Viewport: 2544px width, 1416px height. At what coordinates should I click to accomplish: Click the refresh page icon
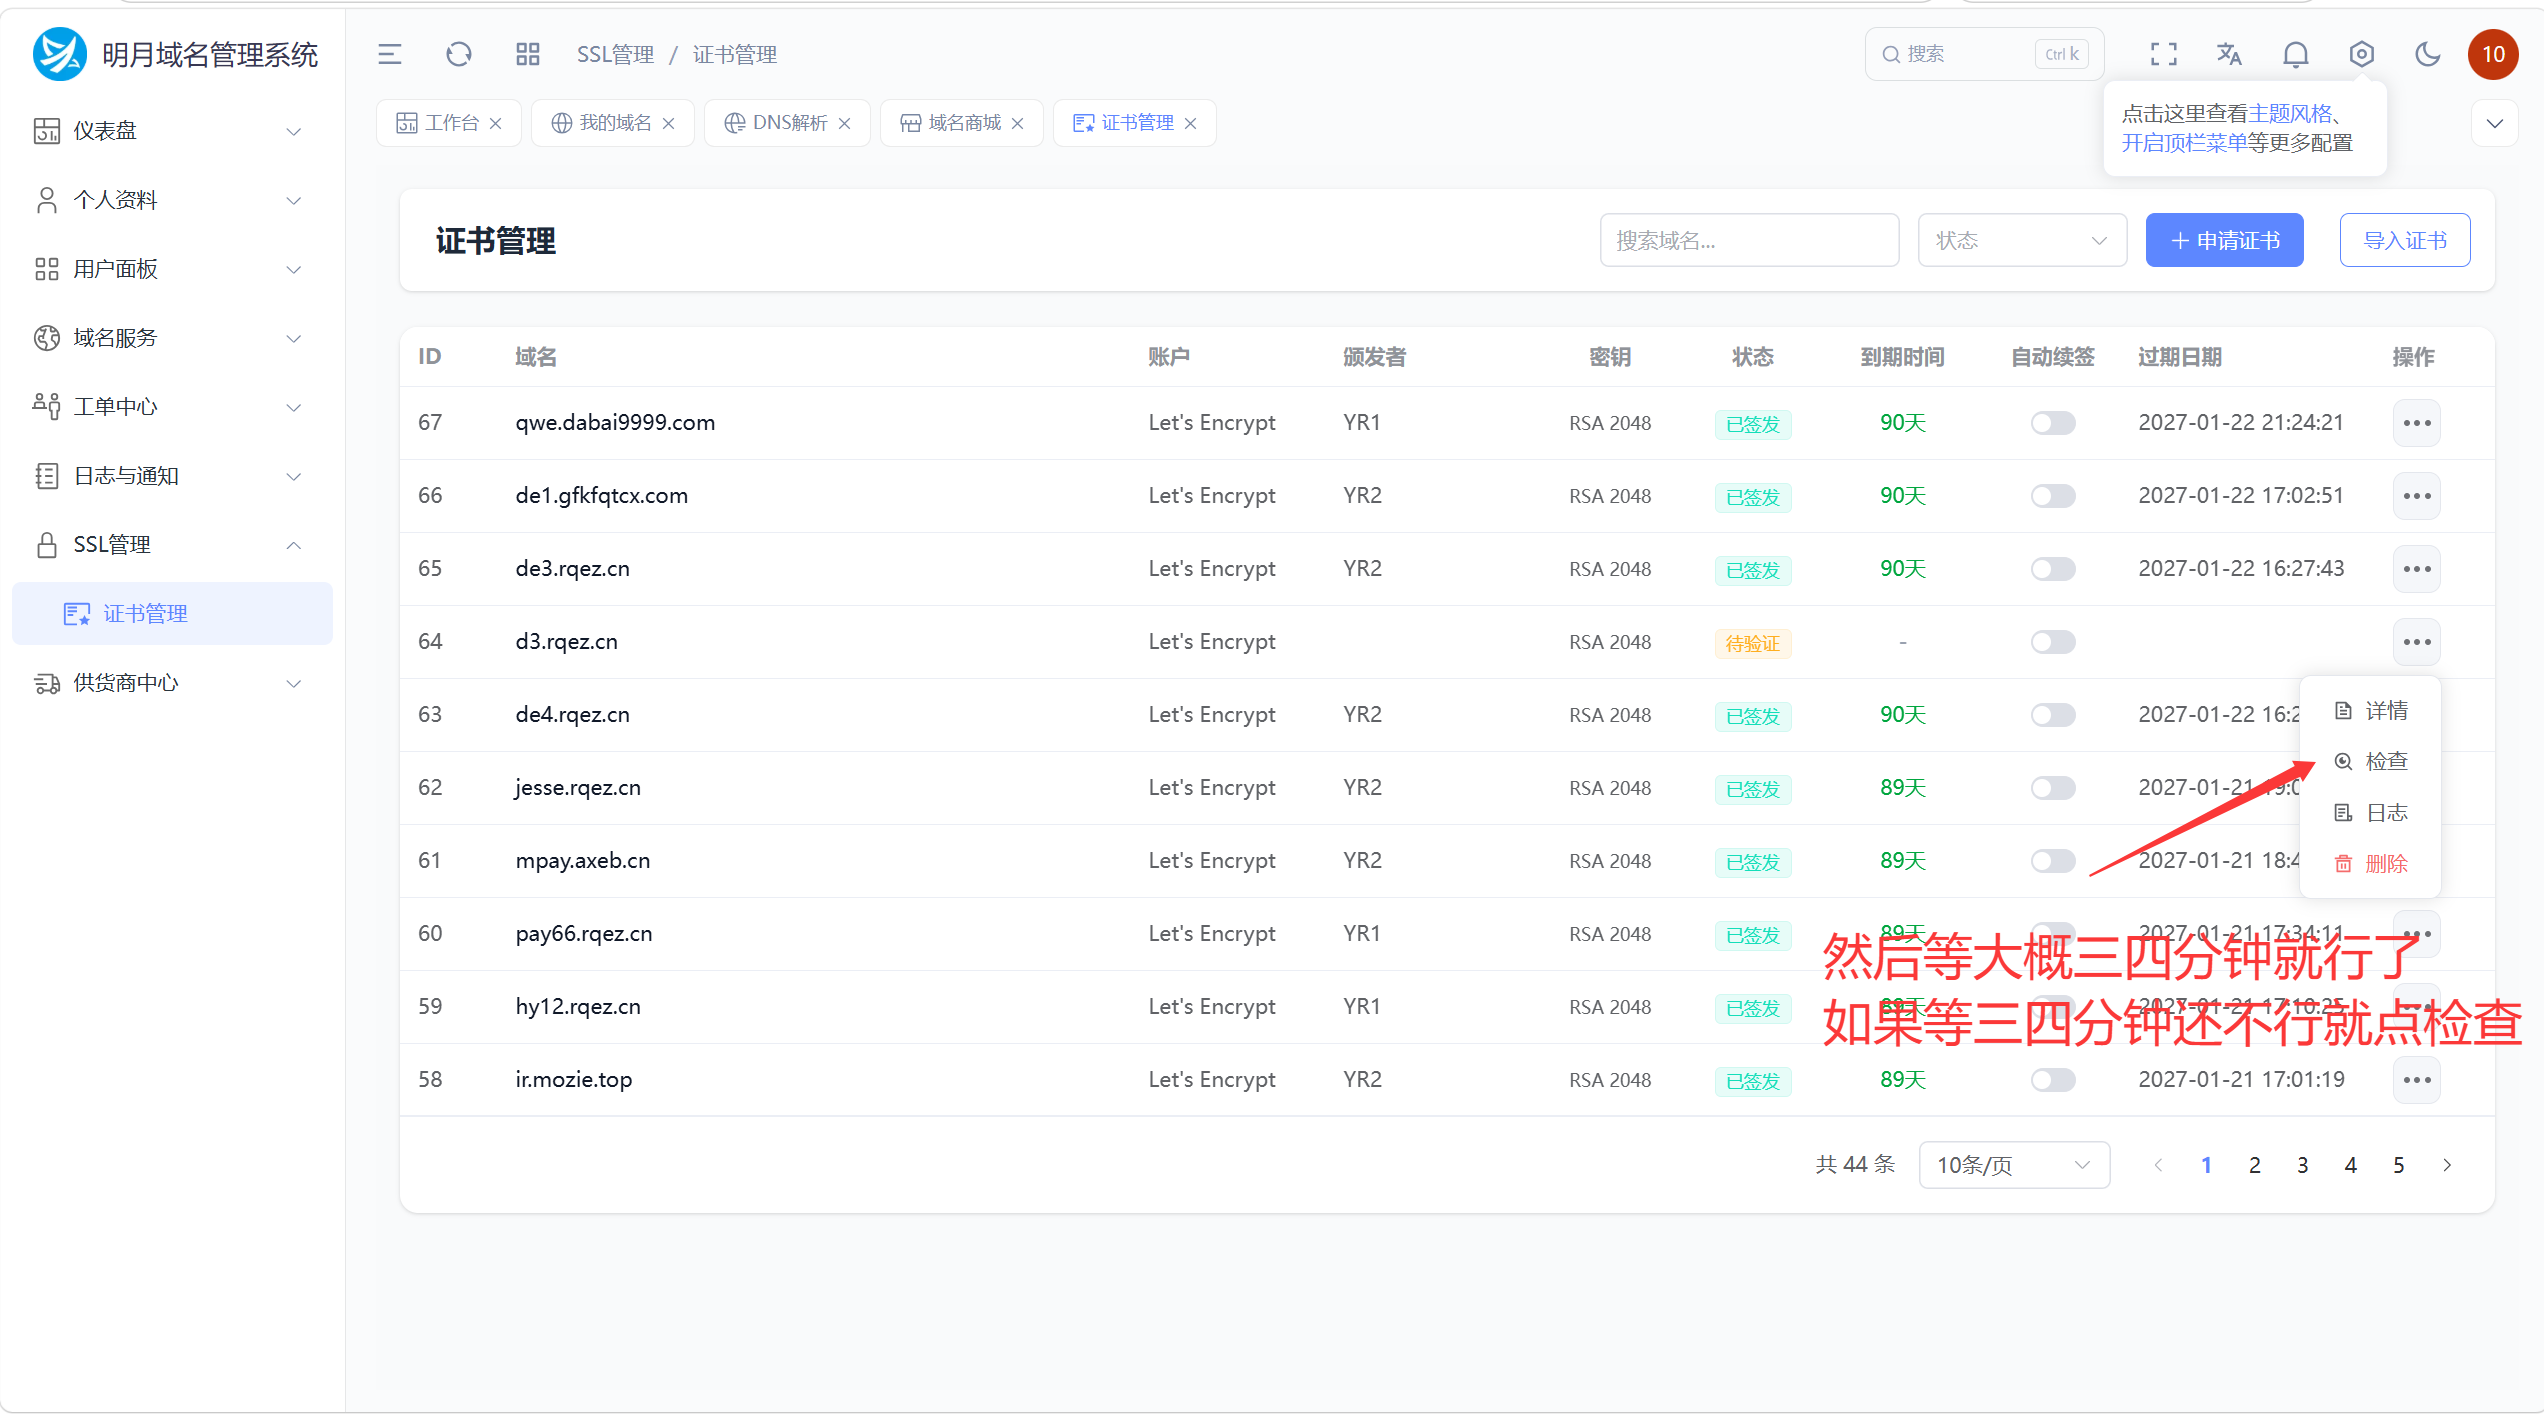click(458, 54)
